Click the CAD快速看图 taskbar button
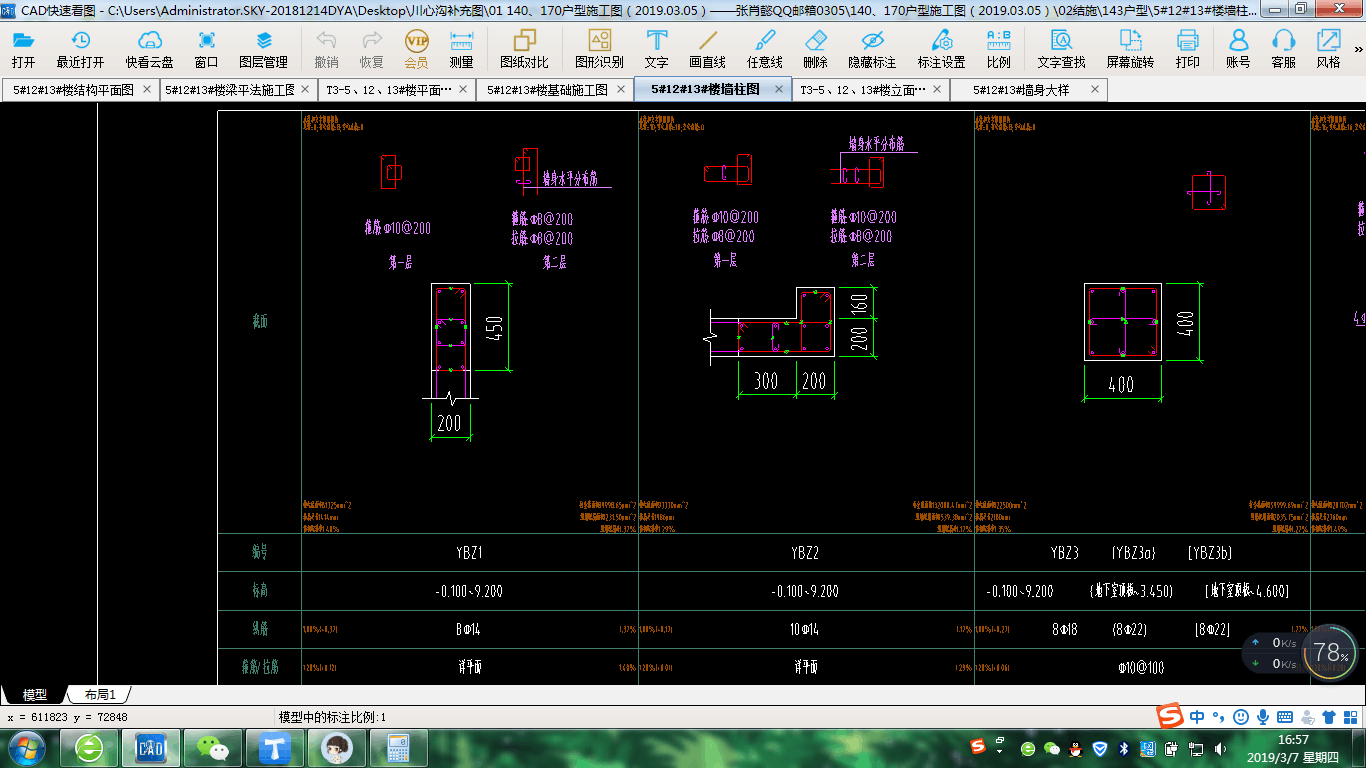 point(151,747)
